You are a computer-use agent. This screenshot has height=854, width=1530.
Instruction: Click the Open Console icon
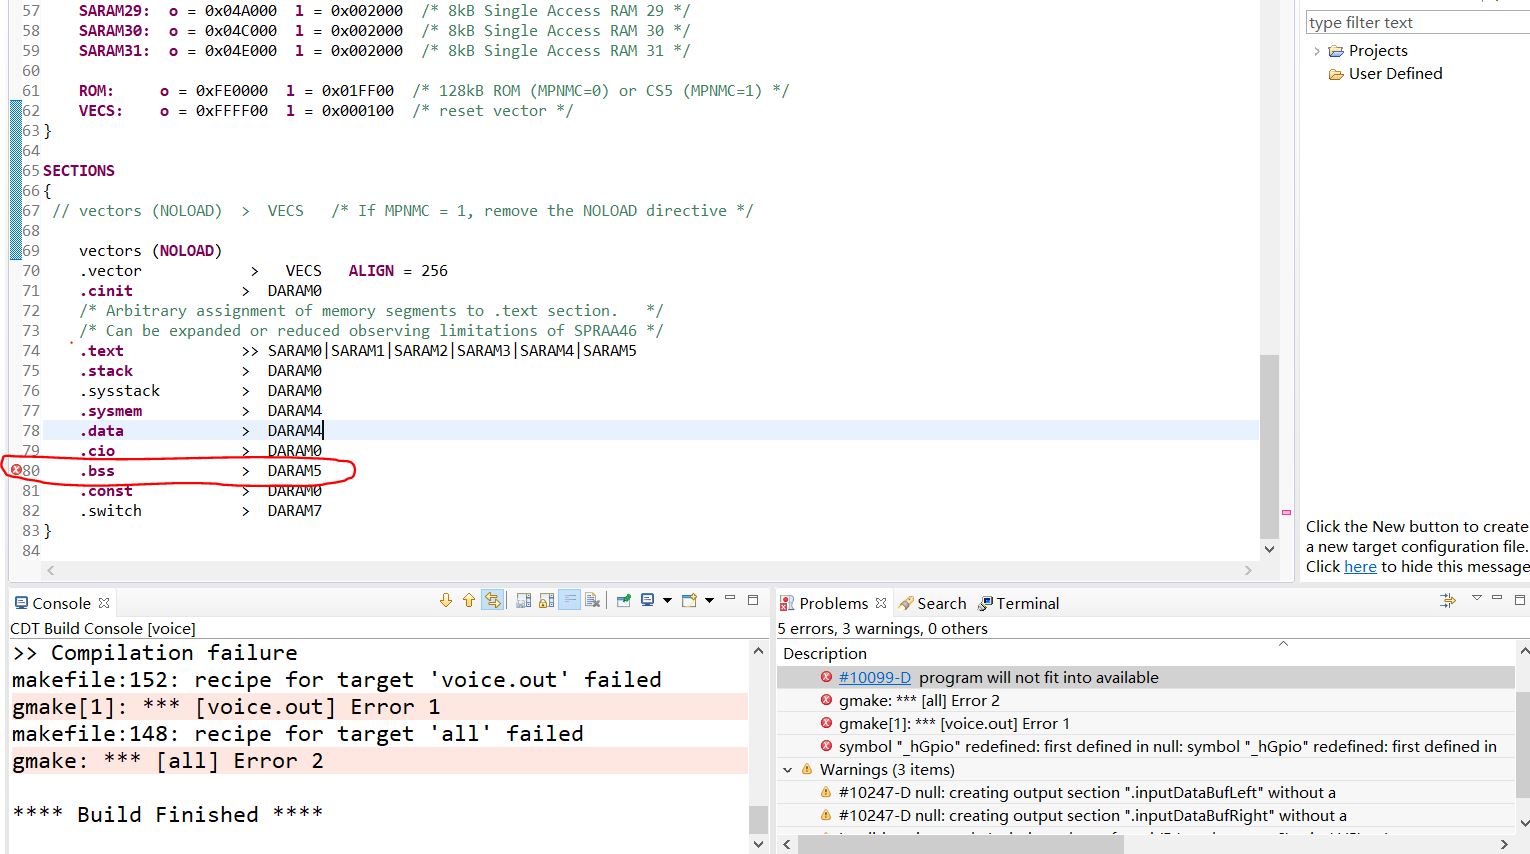(x=689, y=600)
